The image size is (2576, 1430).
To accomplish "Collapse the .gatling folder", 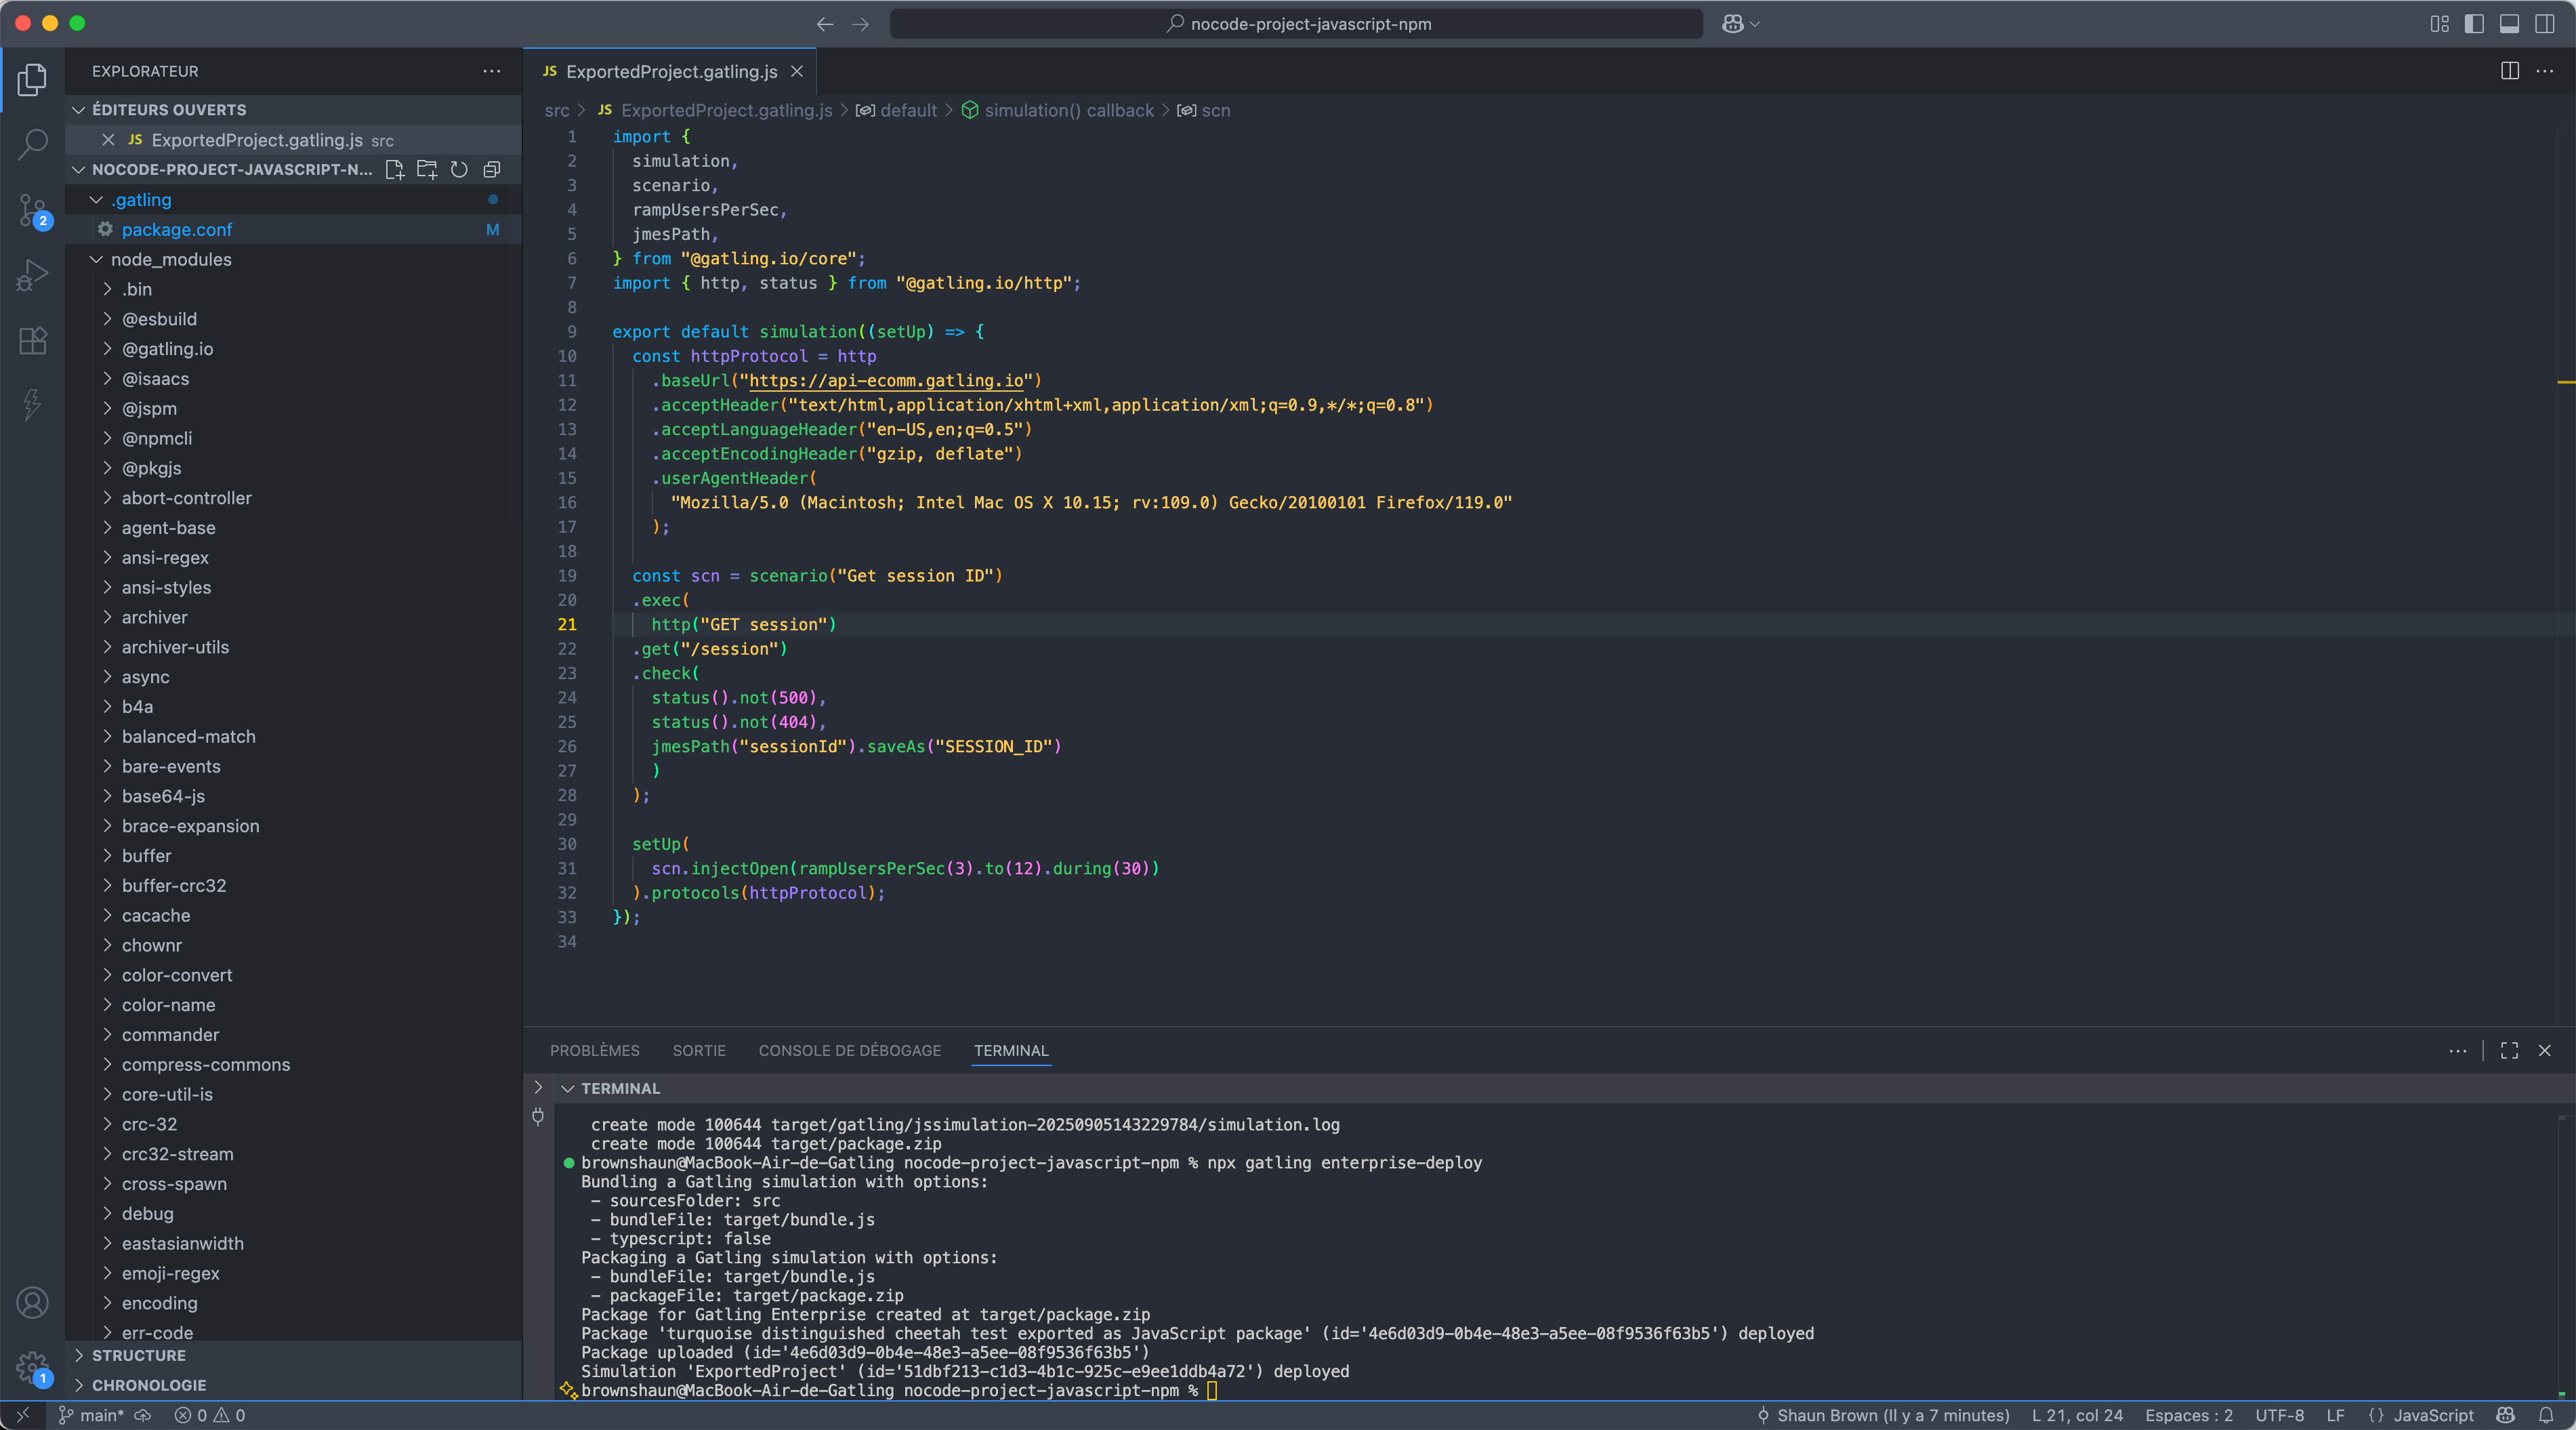I will [293, 200].
